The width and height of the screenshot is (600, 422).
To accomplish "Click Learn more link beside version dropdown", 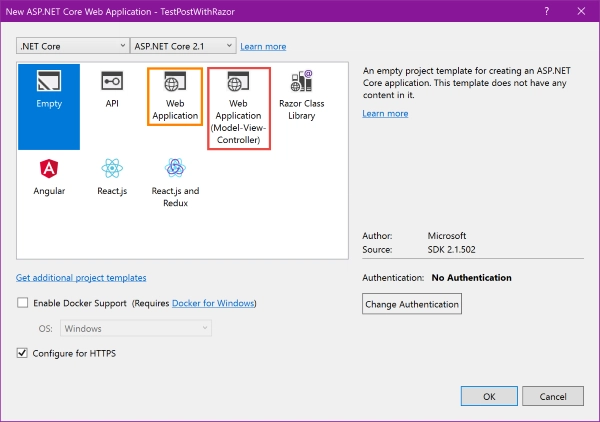I will 263,47.
